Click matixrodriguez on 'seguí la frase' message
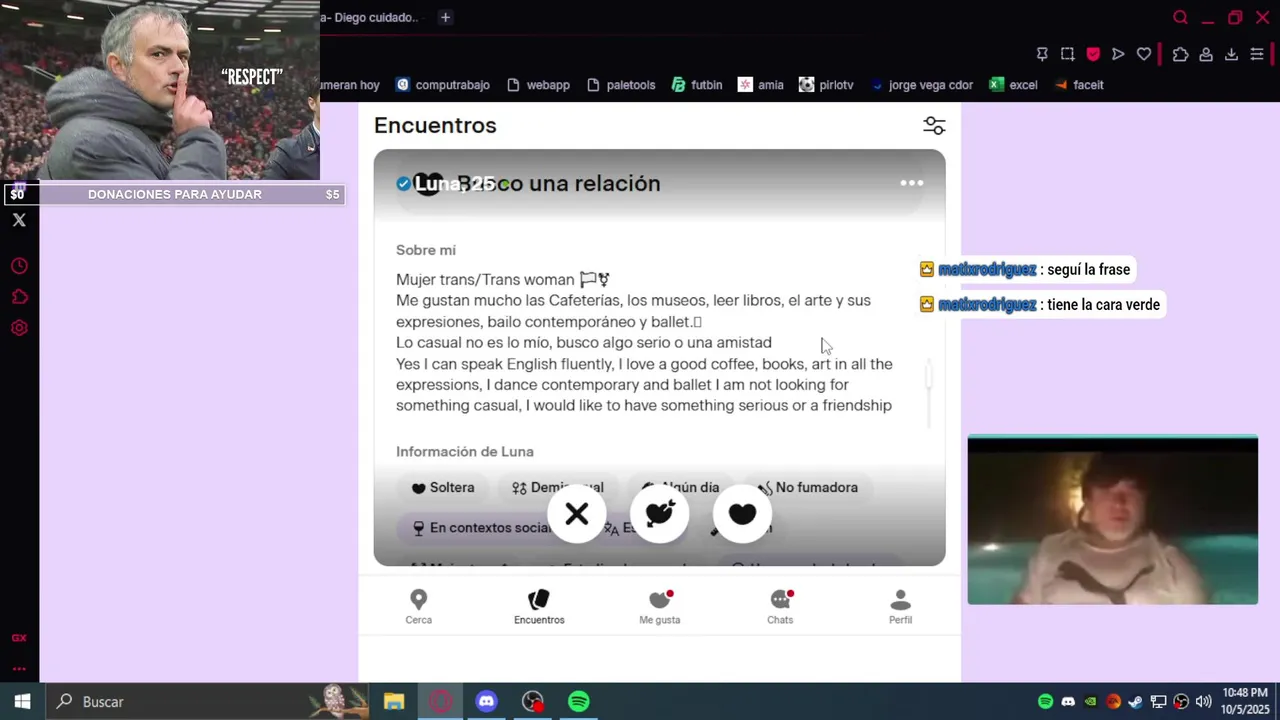 987,270
